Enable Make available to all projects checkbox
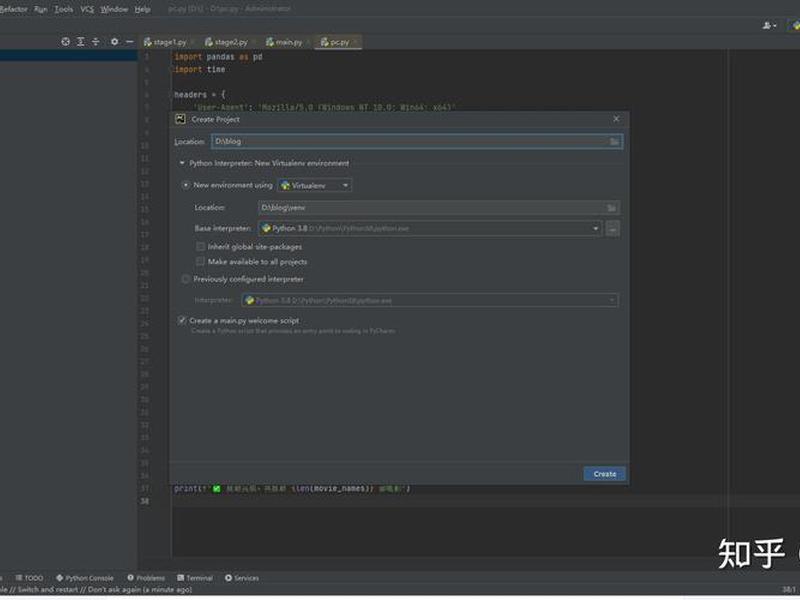The height and width of the screenshot is (600, 800). (x=201, y=262)
